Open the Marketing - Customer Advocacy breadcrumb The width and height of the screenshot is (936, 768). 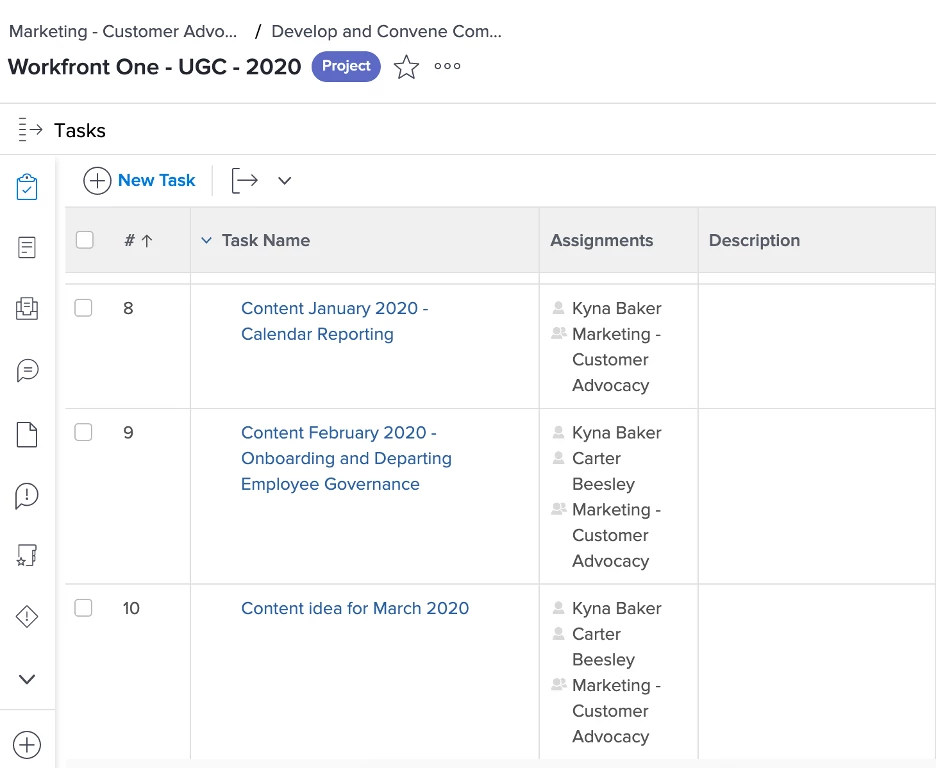[x=123, y=31]
